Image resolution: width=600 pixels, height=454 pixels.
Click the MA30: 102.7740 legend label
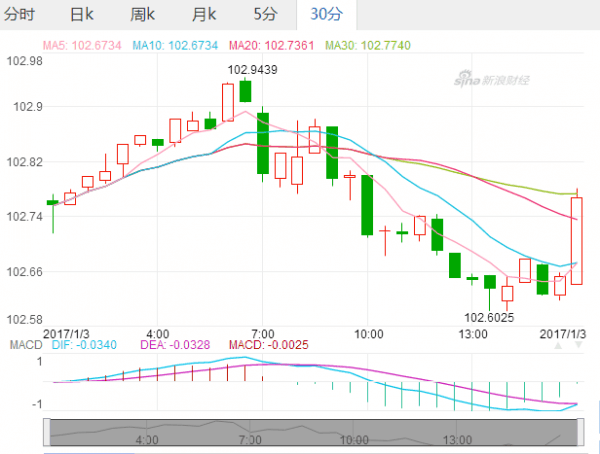pyautogui.click(x=368, y=46)
